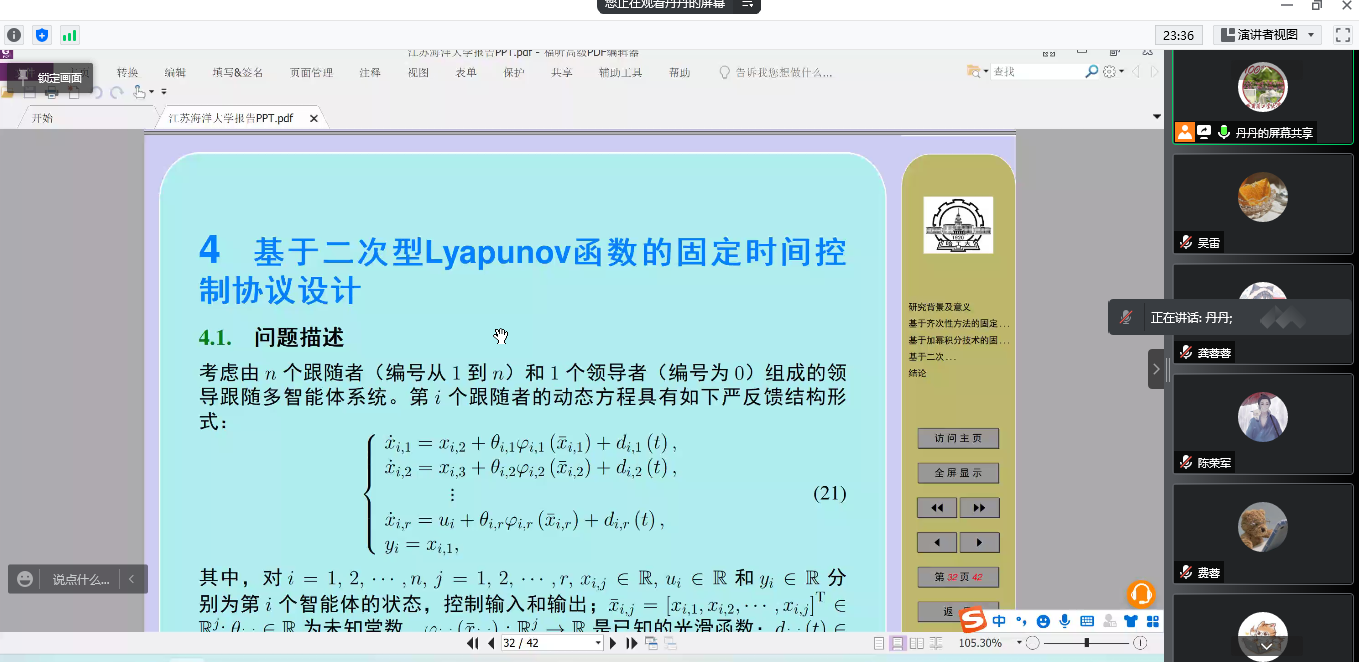Switch to single page view mode

click(880, 643)
